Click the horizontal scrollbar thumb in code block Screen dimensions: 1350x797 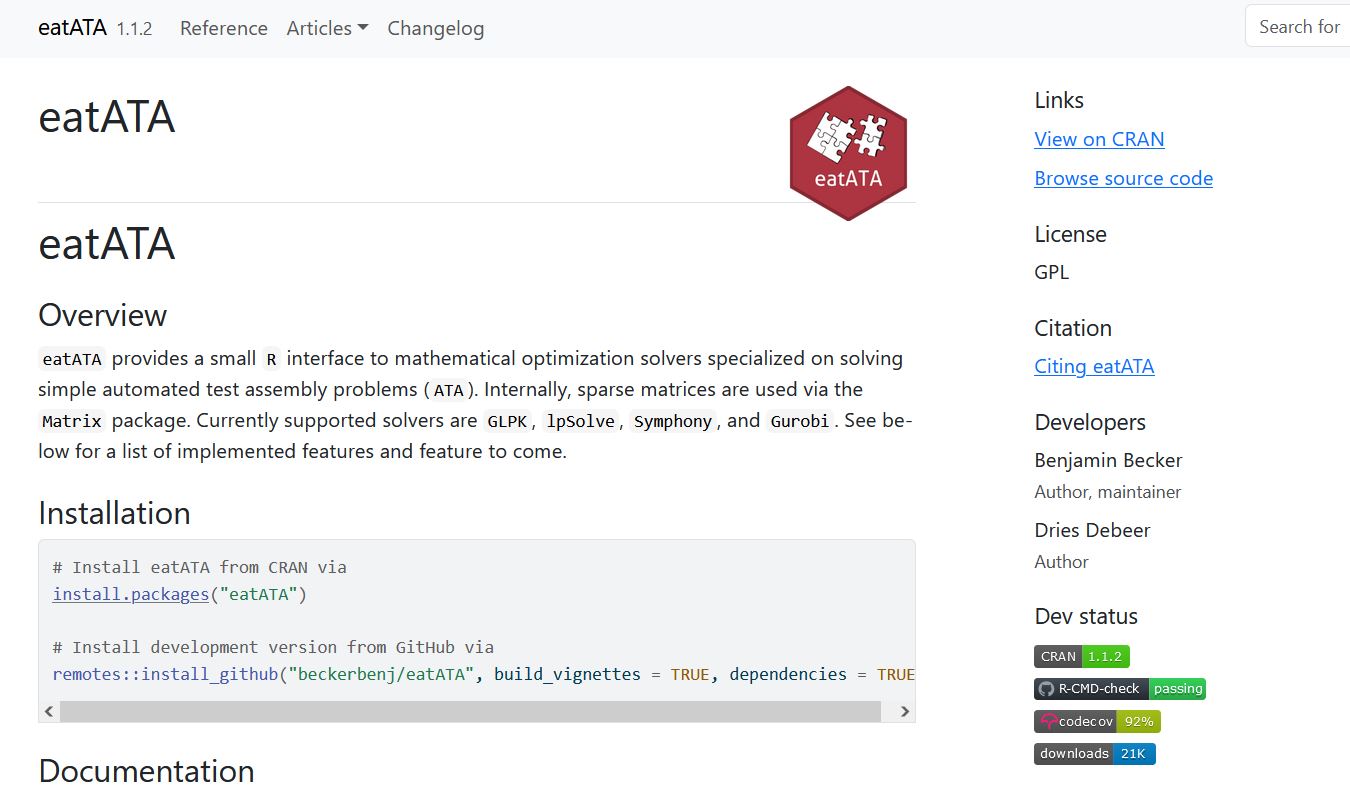pyautogui.click(x=470, y=711)
